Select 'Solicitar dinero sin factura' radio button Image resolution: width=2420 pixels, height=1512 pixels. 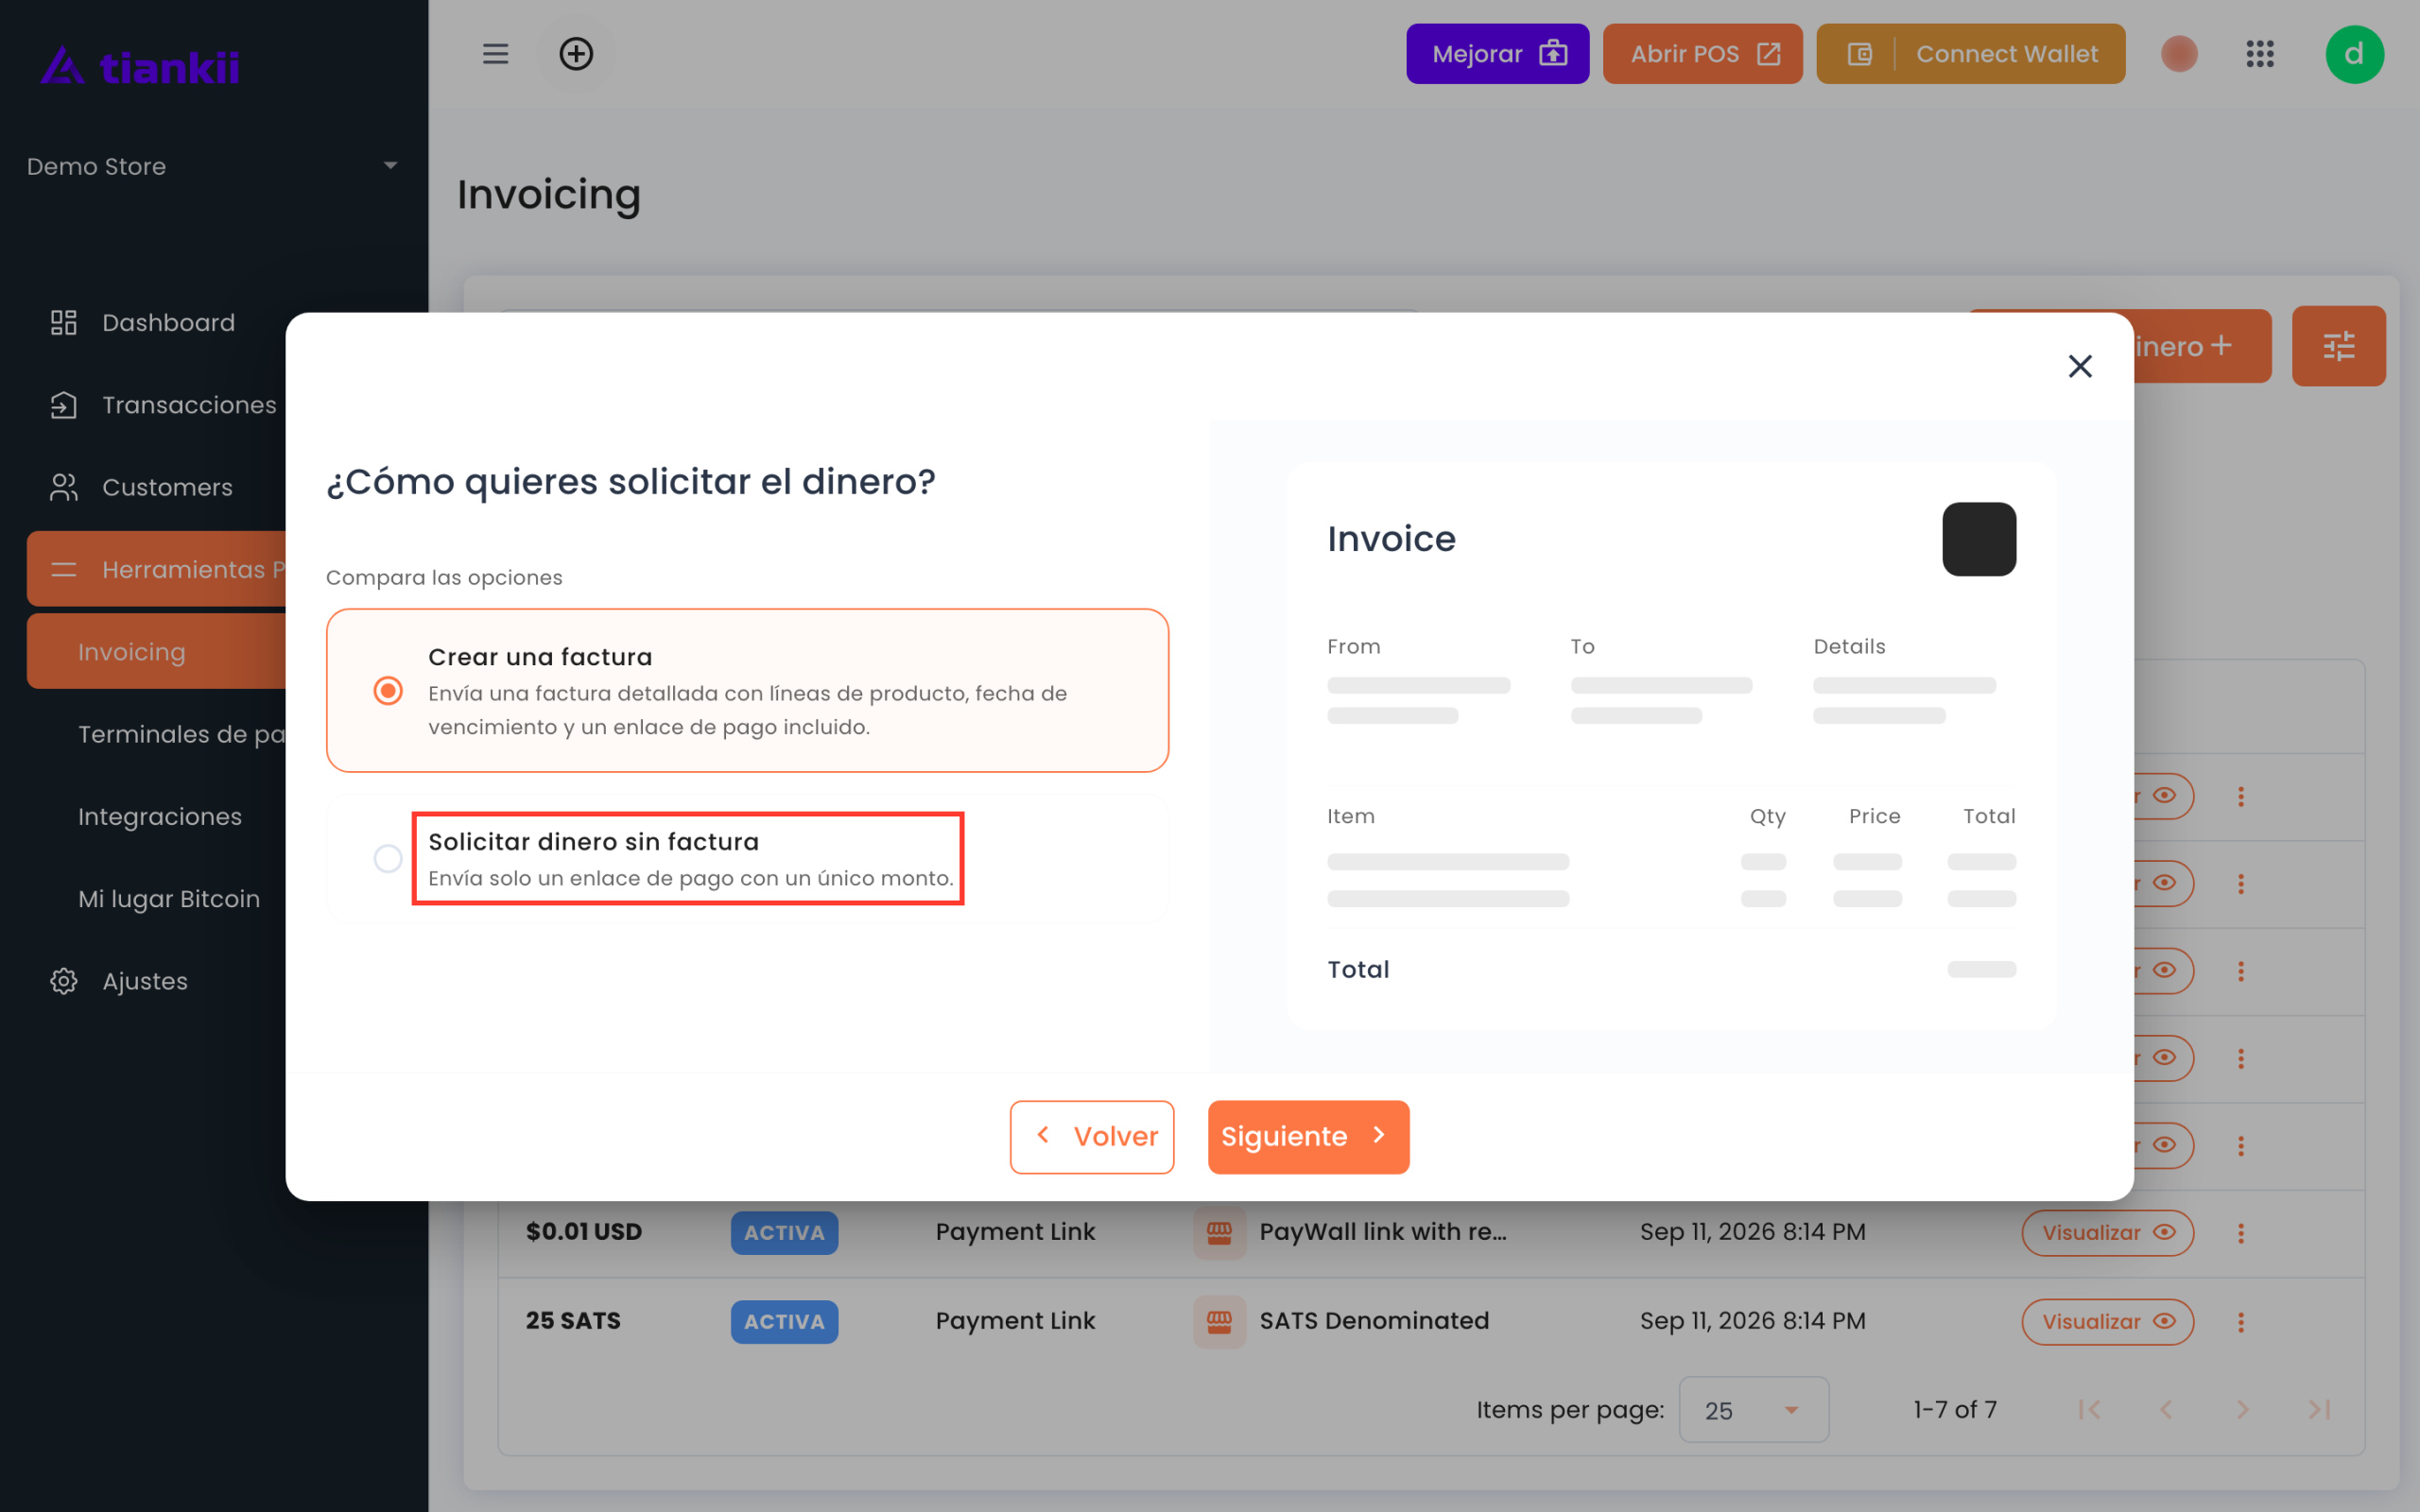(388, 859)
